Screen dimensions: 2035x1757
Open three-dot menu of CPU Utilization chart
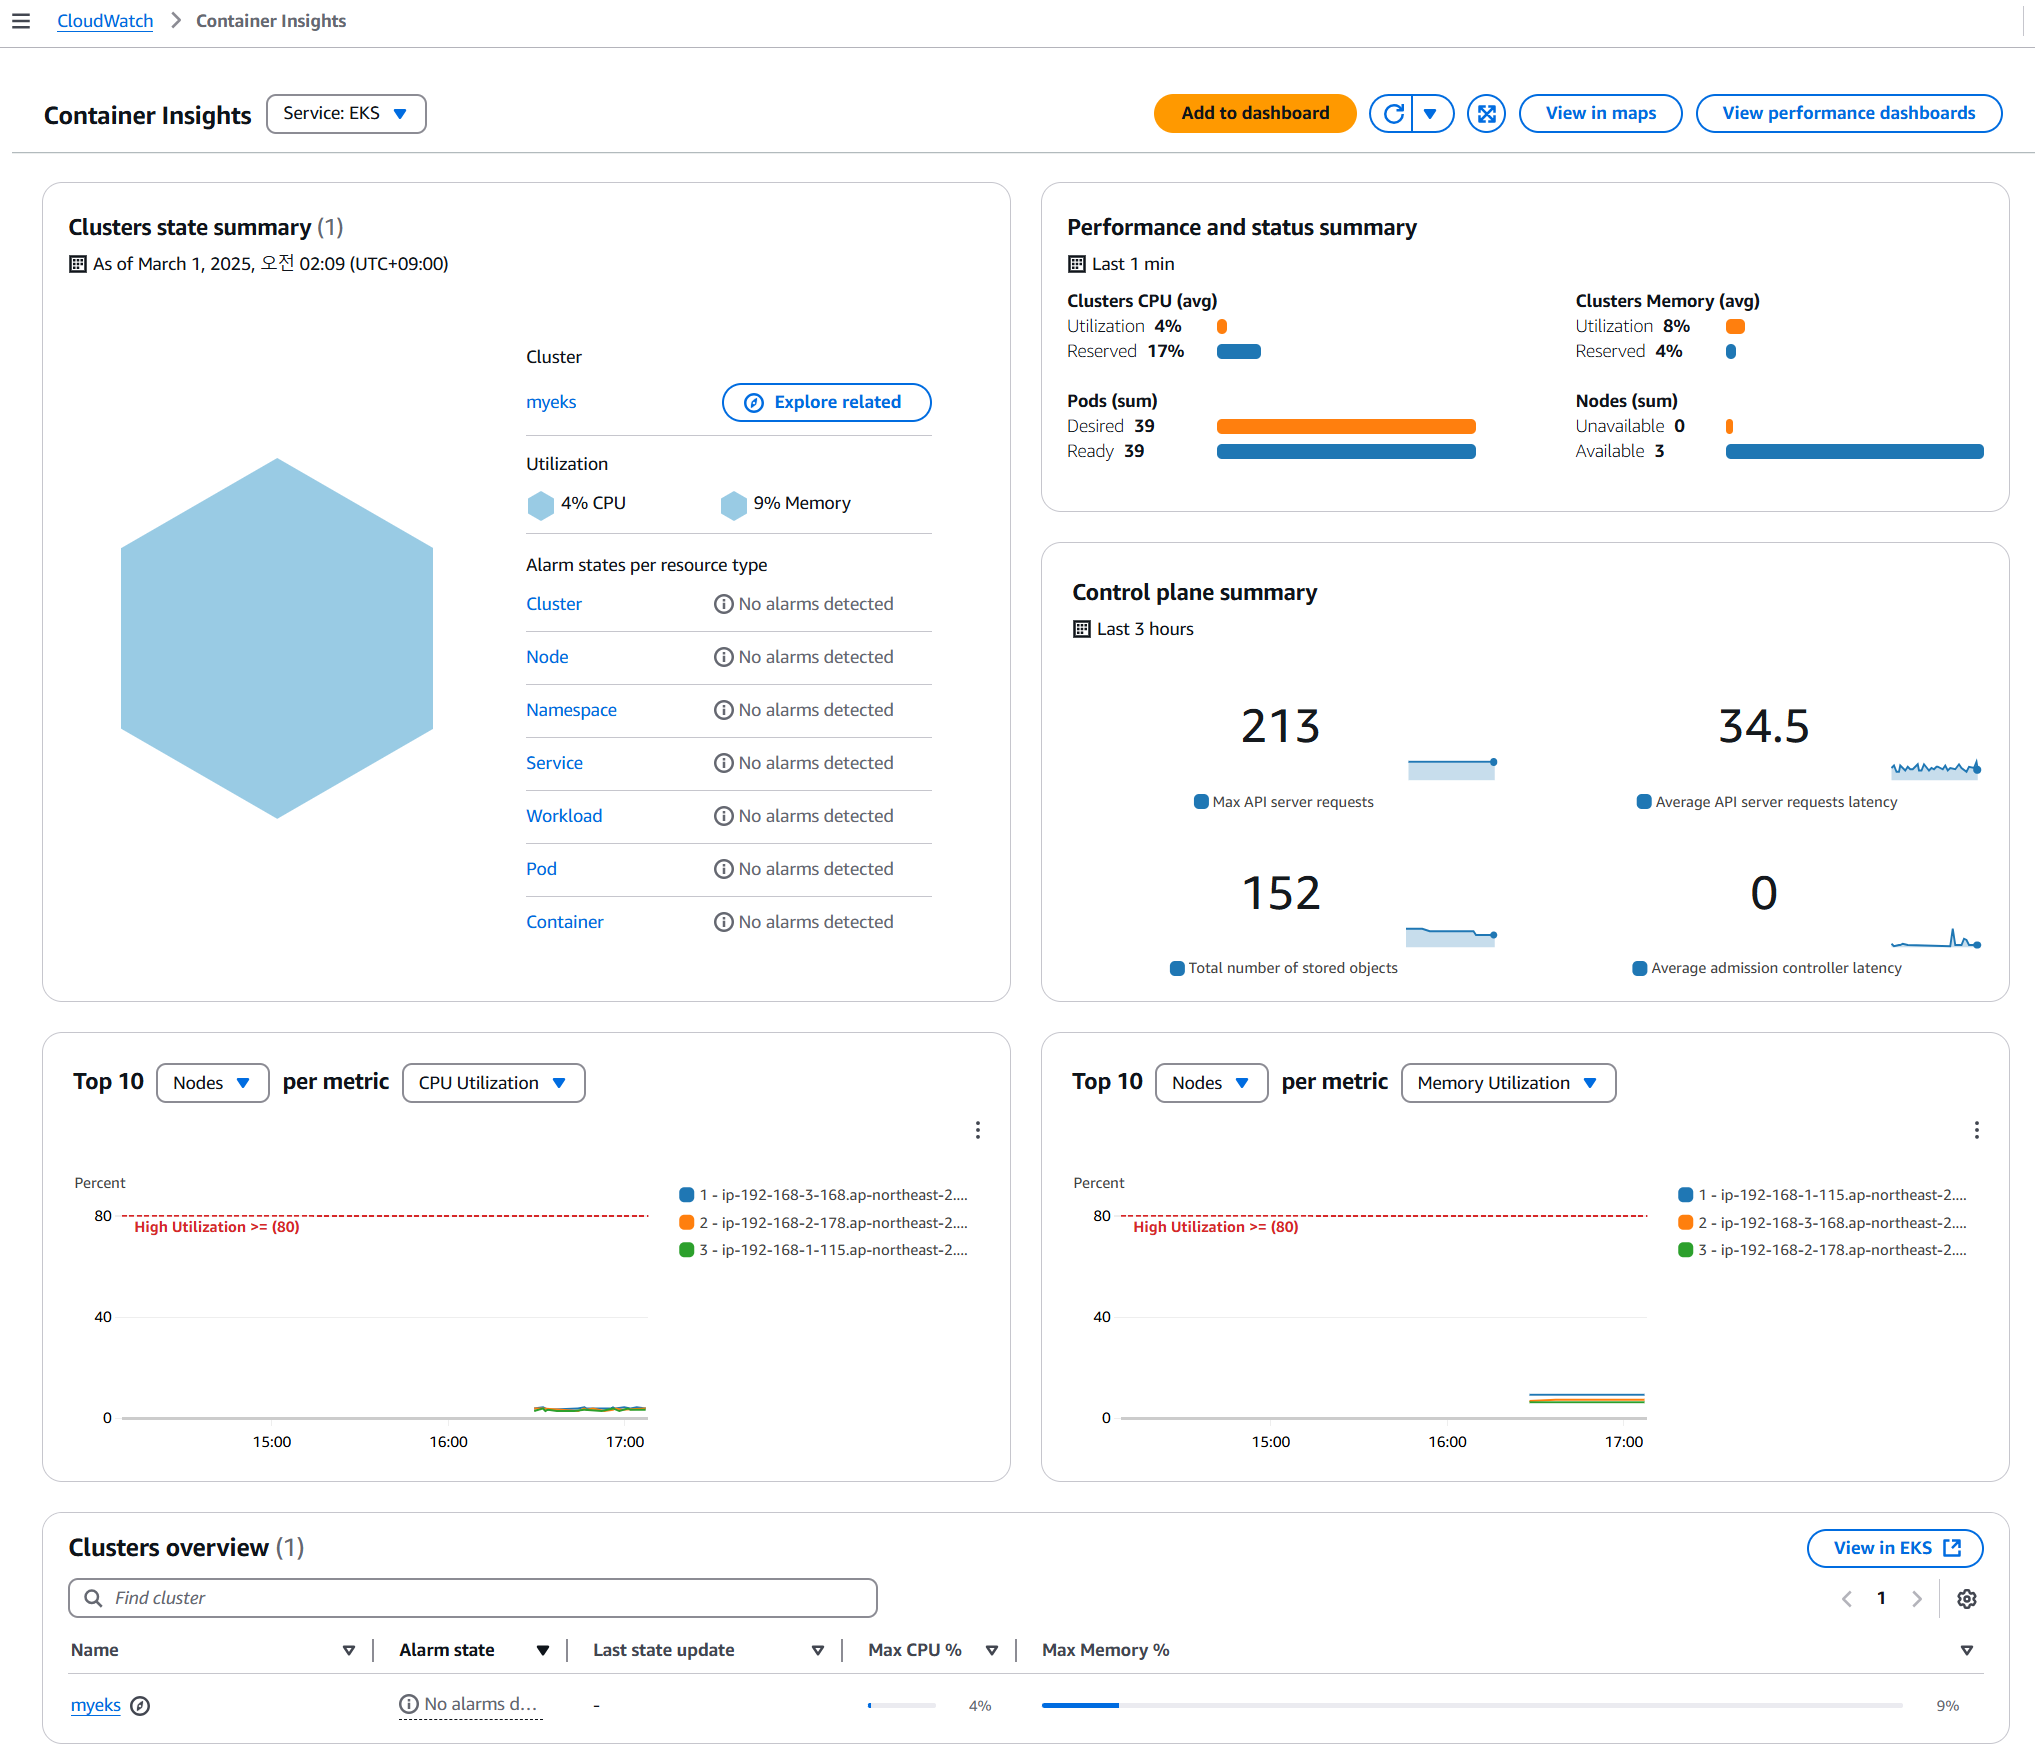(977, 1130)
